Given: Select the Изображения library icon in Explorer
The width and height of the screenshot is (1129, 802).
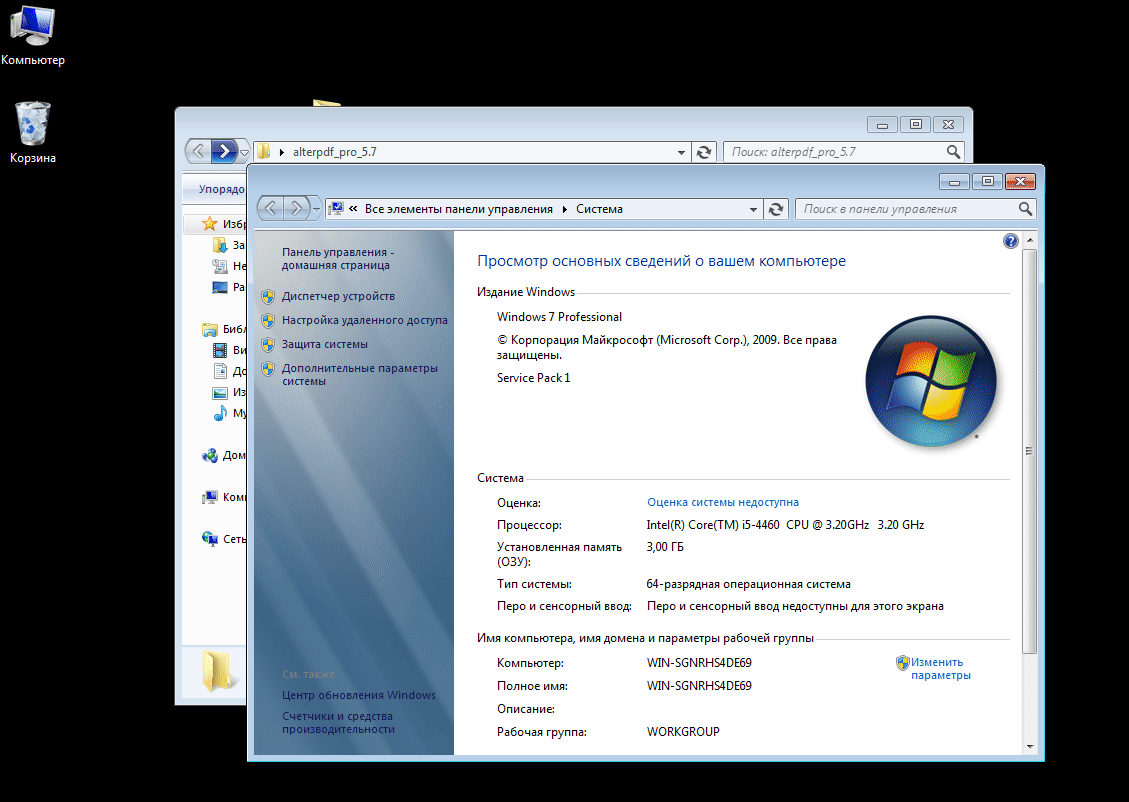Looking at the screenshot, I should pos(220,393).
